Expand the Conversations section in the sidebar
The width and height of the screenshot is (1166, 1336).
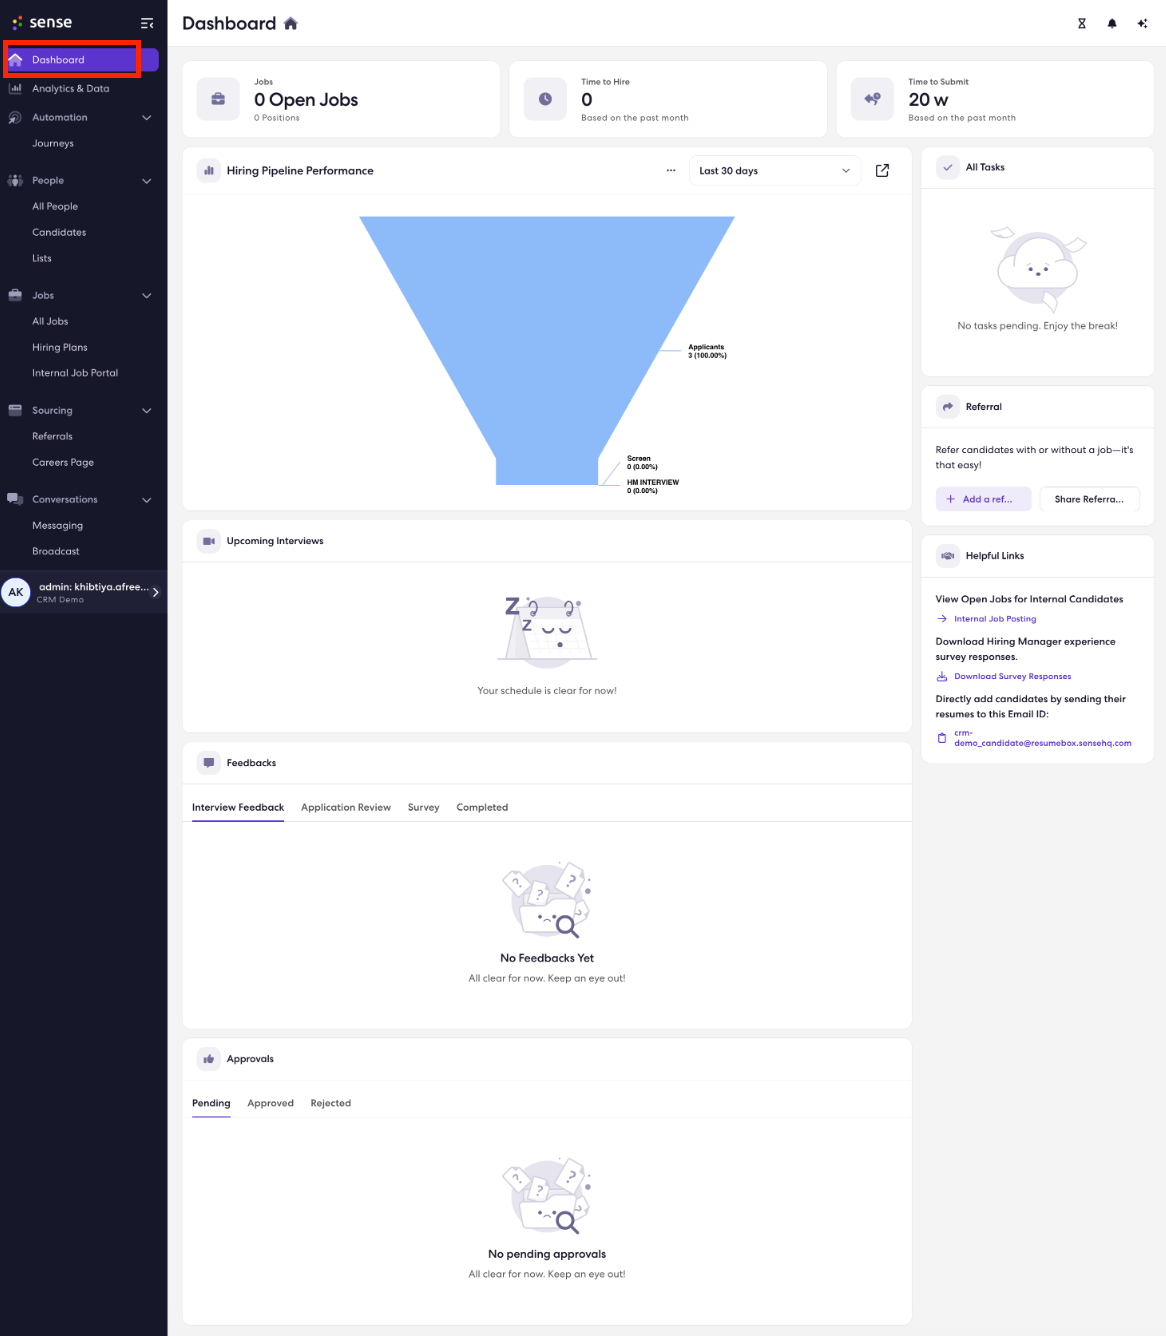coord(146,499)
